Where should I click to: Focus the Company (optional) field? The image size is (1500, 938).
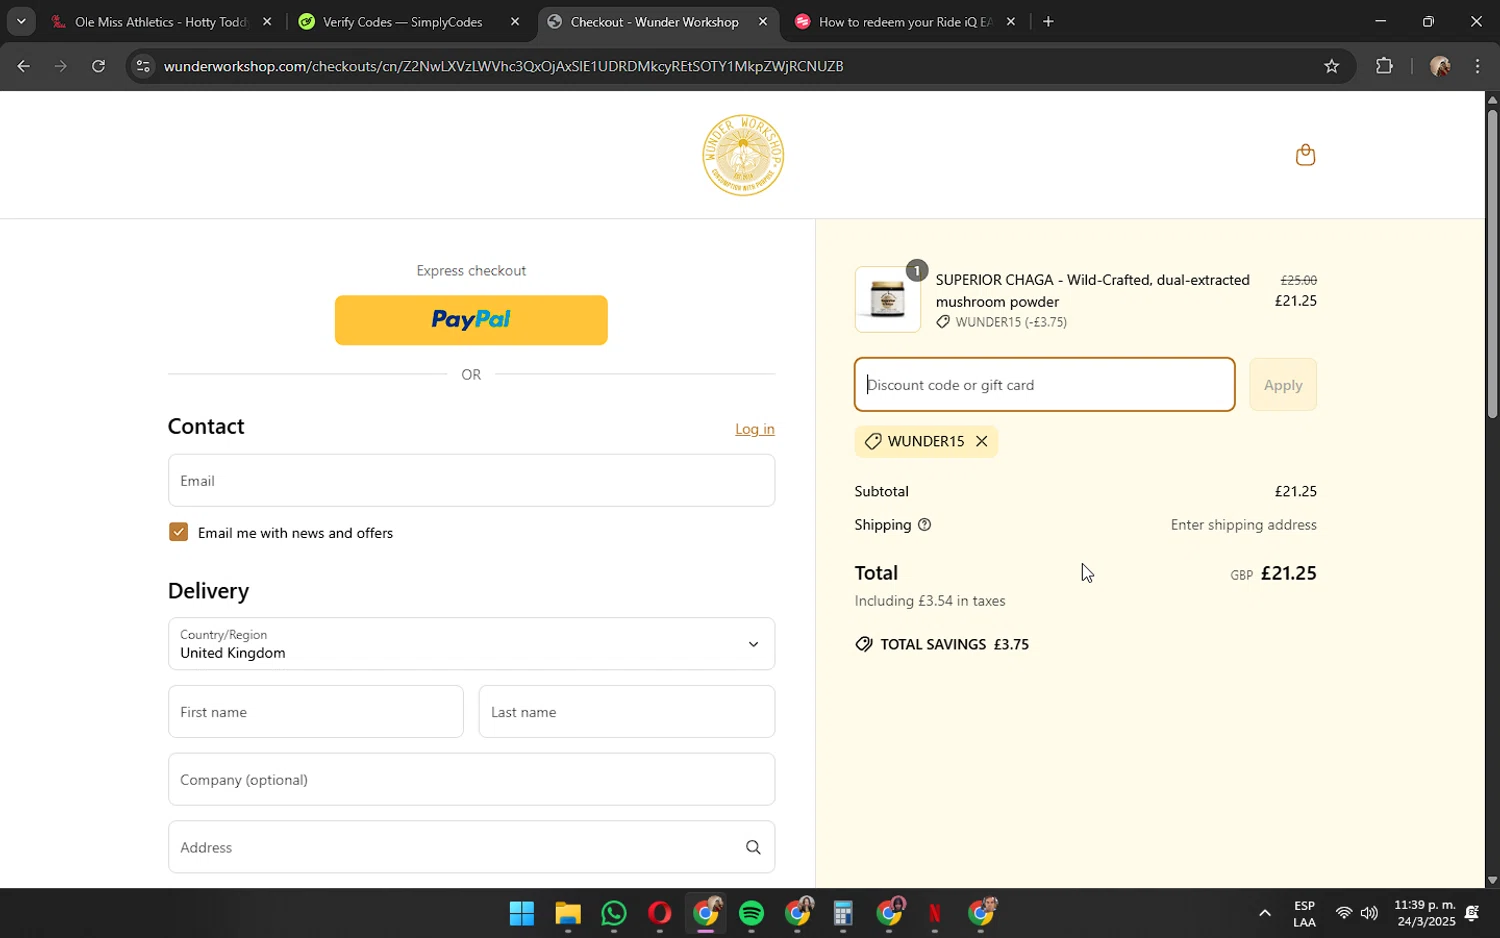coord(471,780)
